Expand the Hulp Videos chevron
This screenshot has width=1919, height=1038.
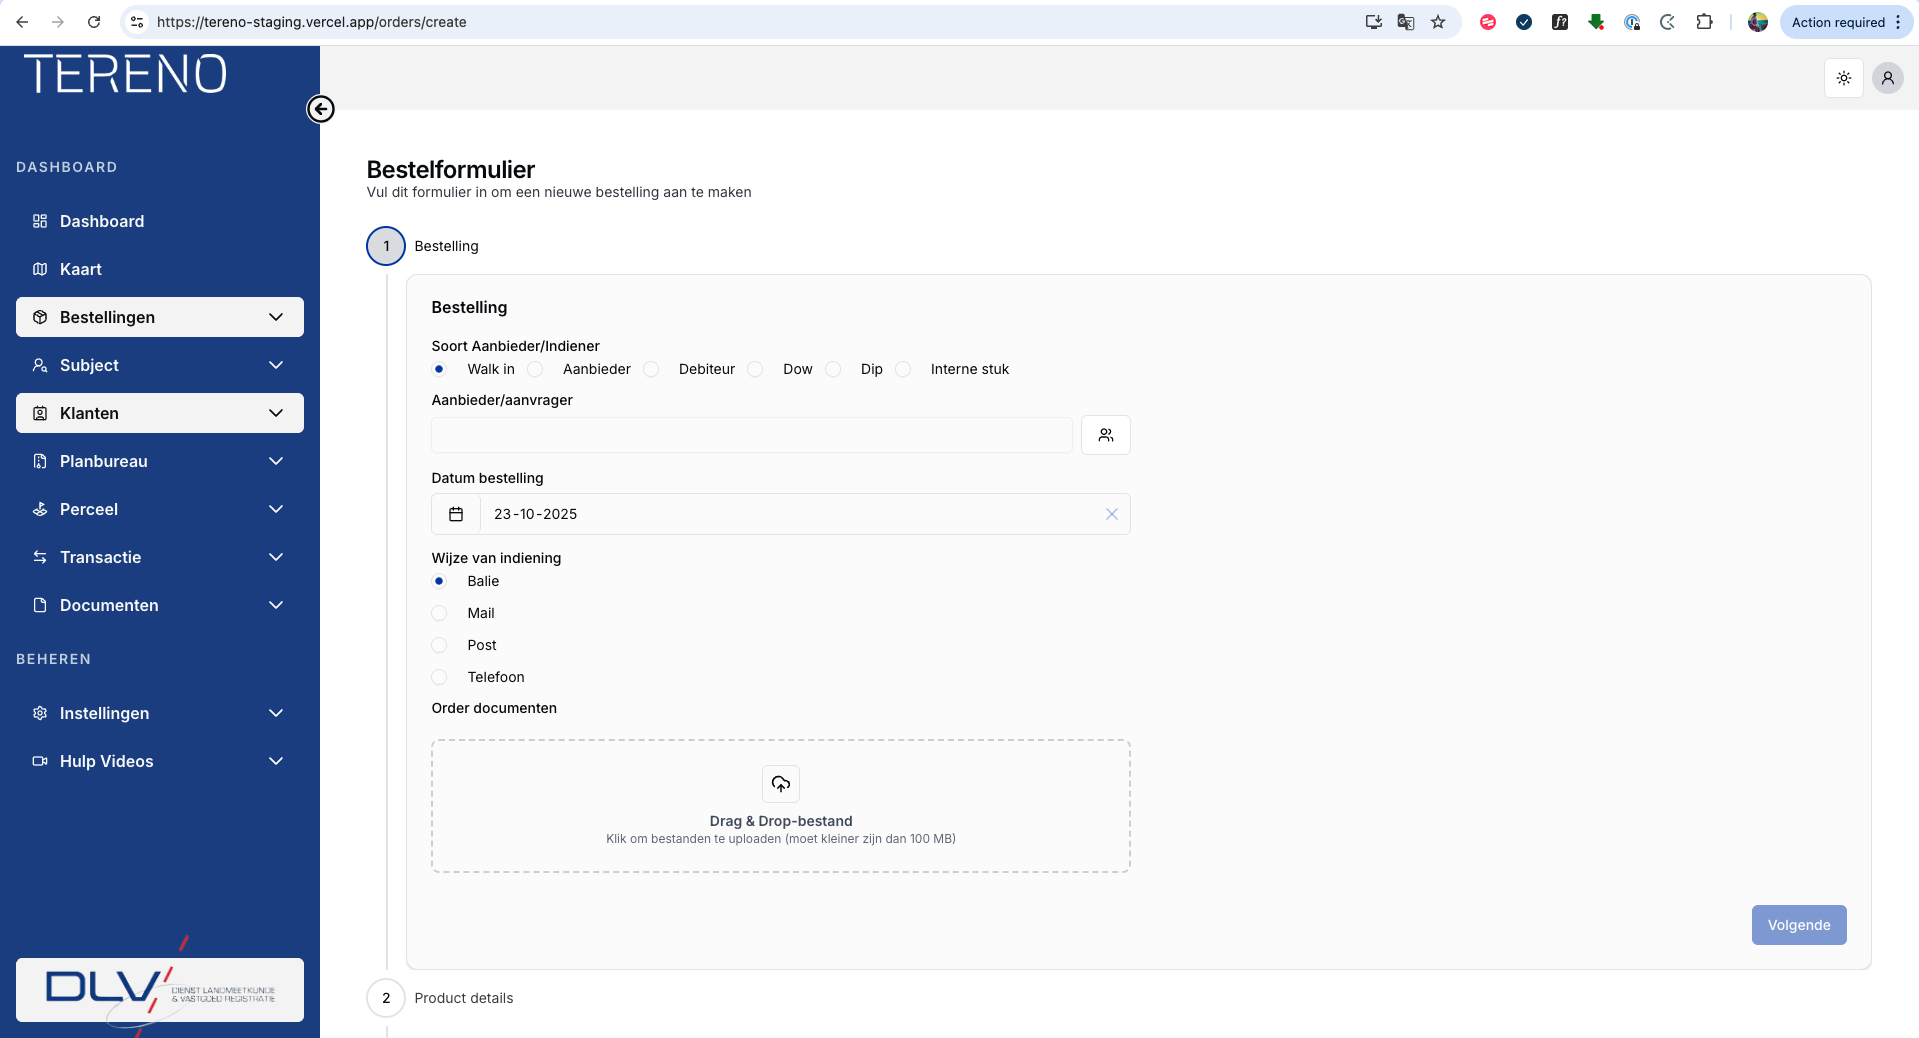coord(276,761)
